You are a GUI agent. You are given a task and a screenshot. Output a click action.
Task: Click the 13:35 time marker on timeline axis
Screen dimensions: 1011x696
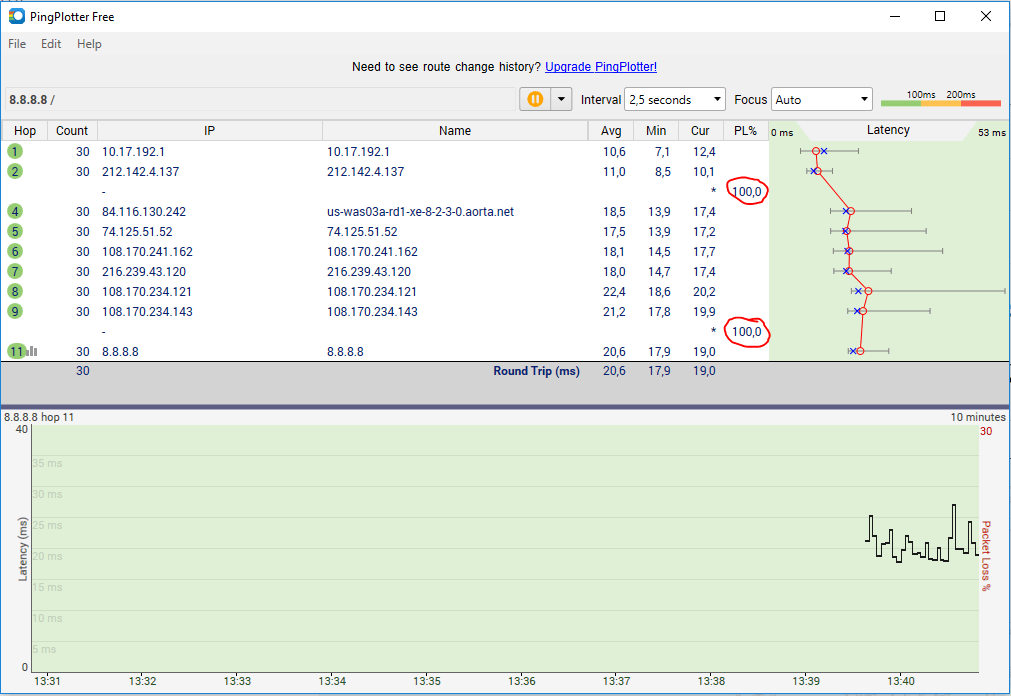(x=427, y=681)
